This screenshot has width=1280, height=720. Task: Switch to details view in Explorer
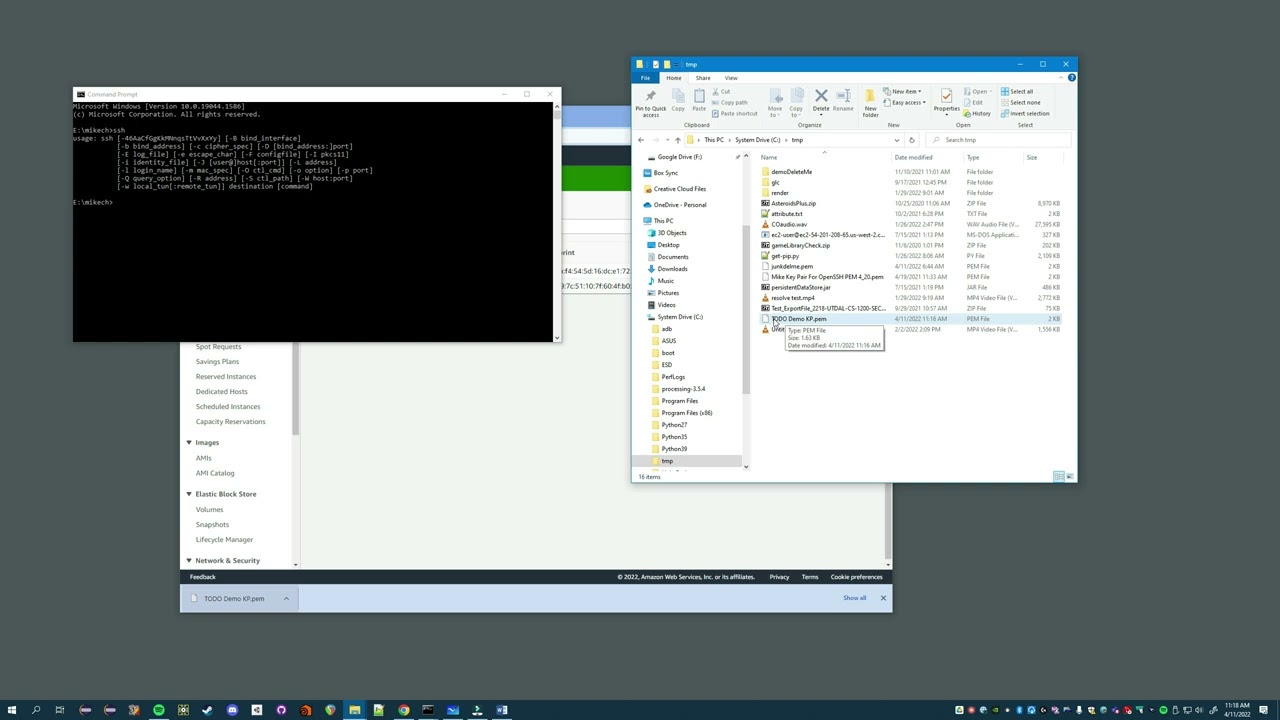click(x=1059, y=476)
